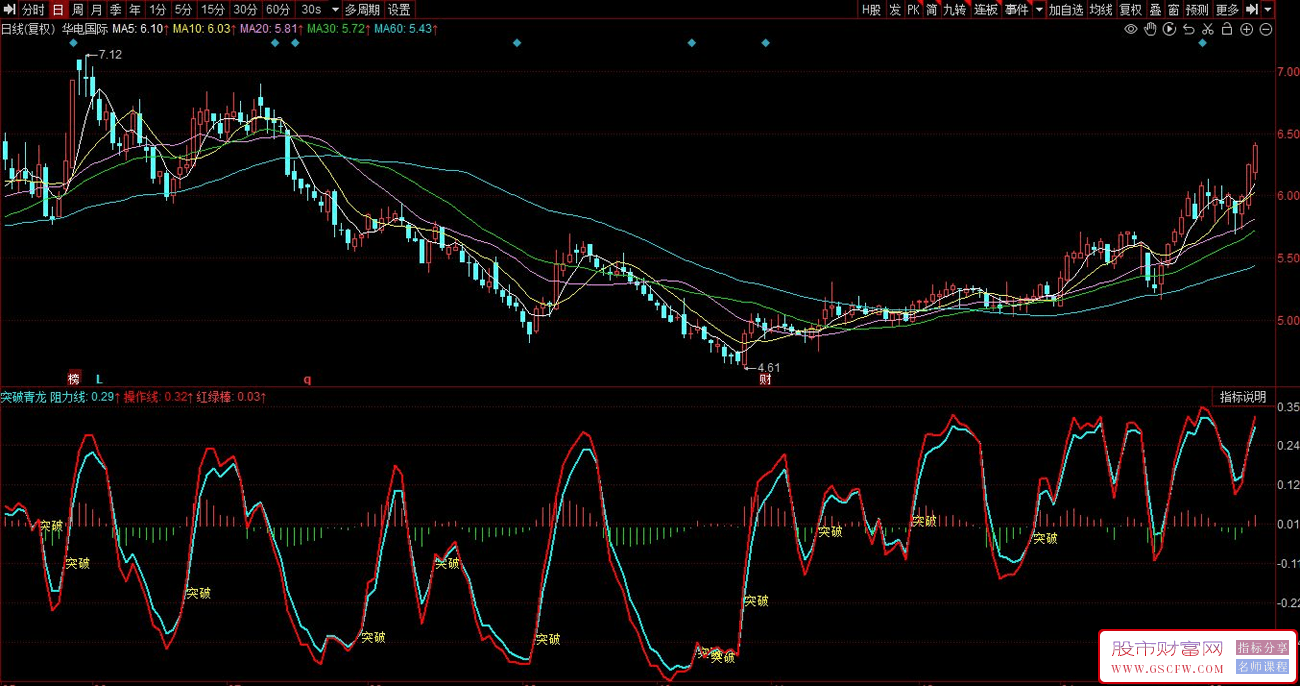
Task: Click the 操作线: 0.32 value
Action: [x=156, y=397]
